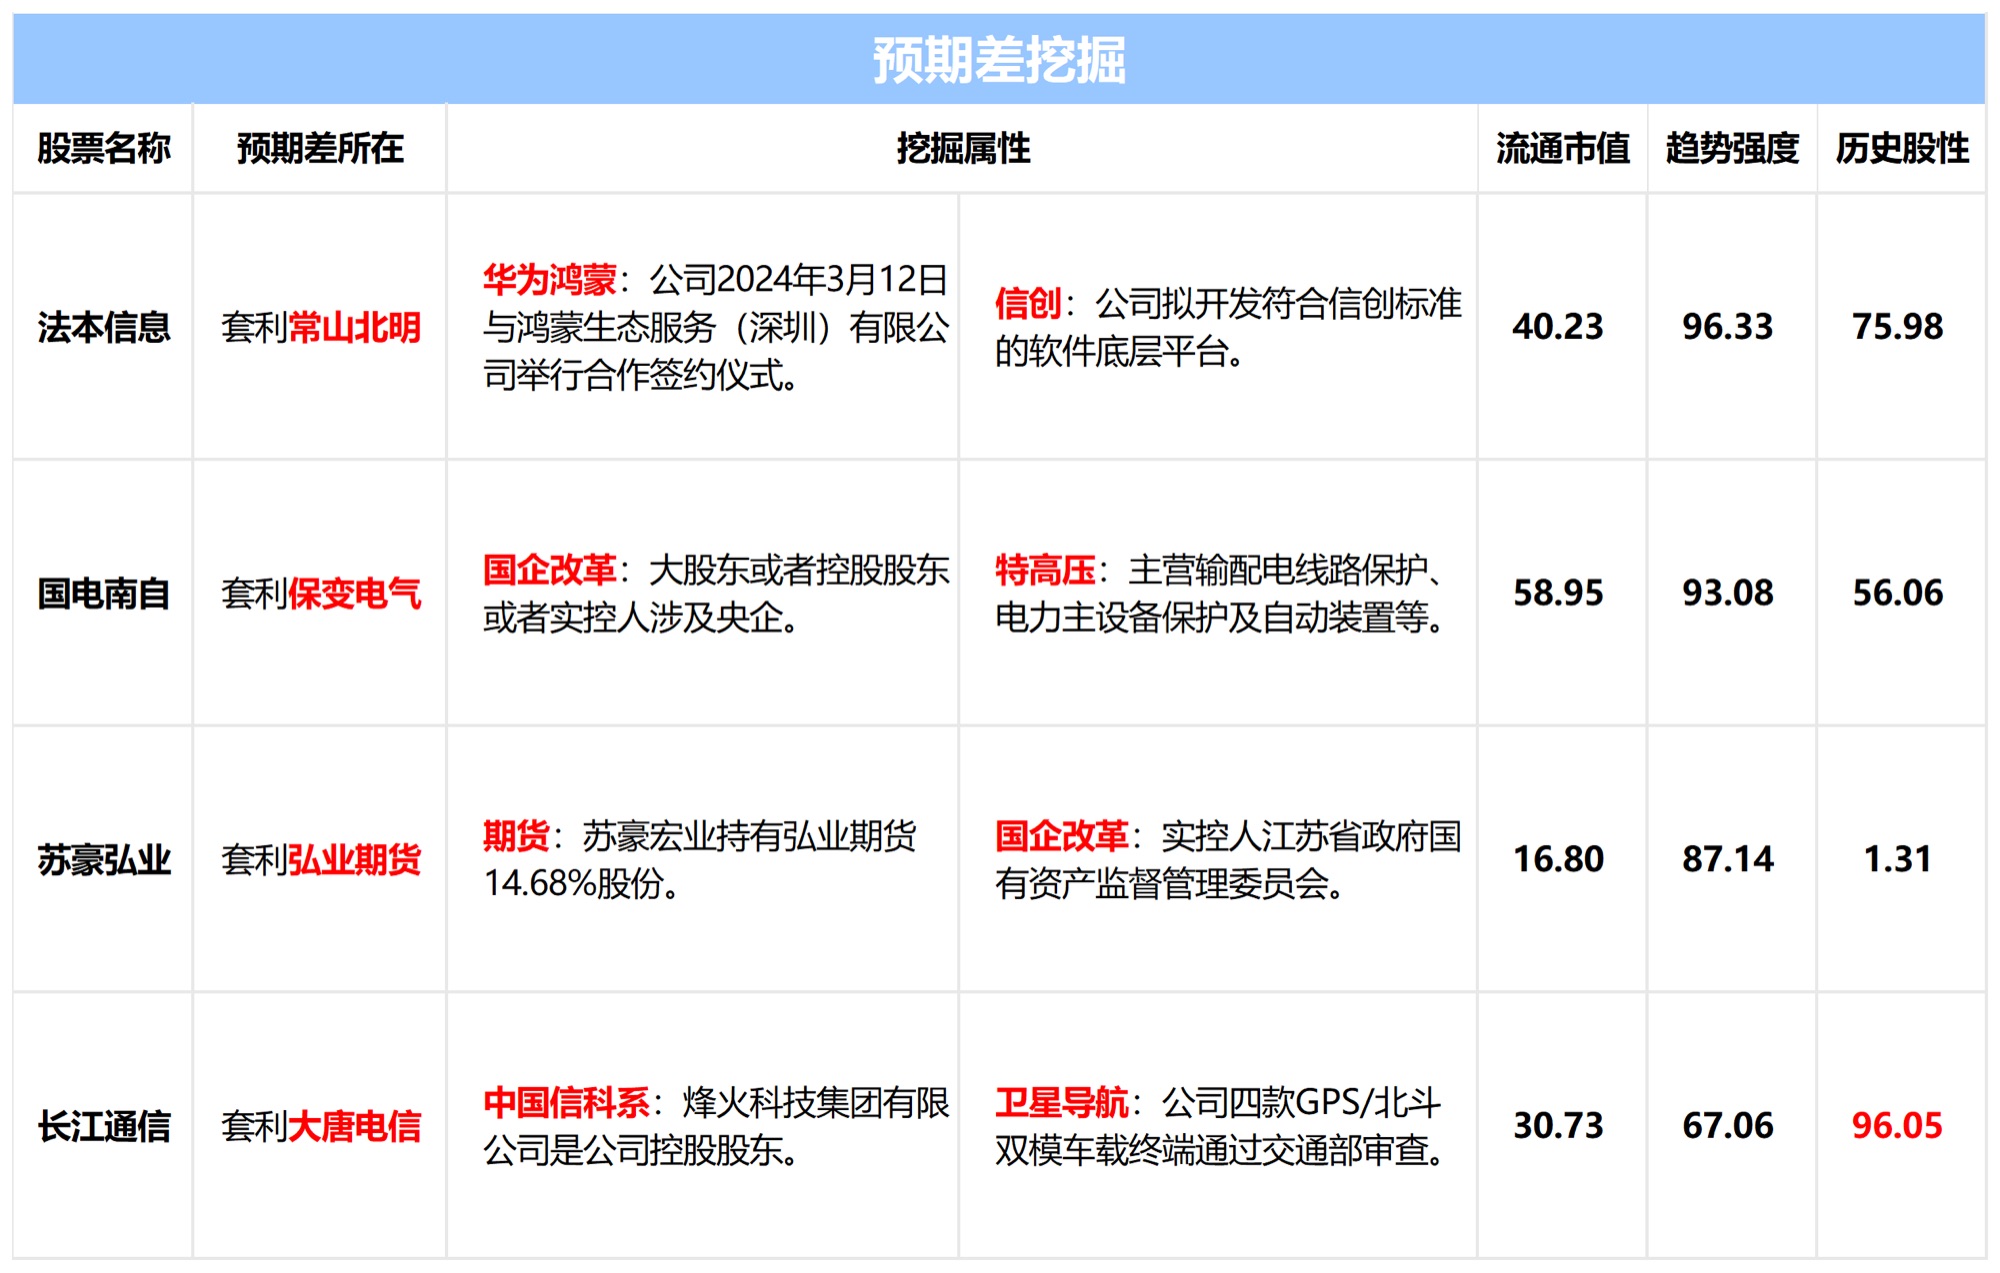
Task: Click the 期货 attribute description
Action: point(700,859)
